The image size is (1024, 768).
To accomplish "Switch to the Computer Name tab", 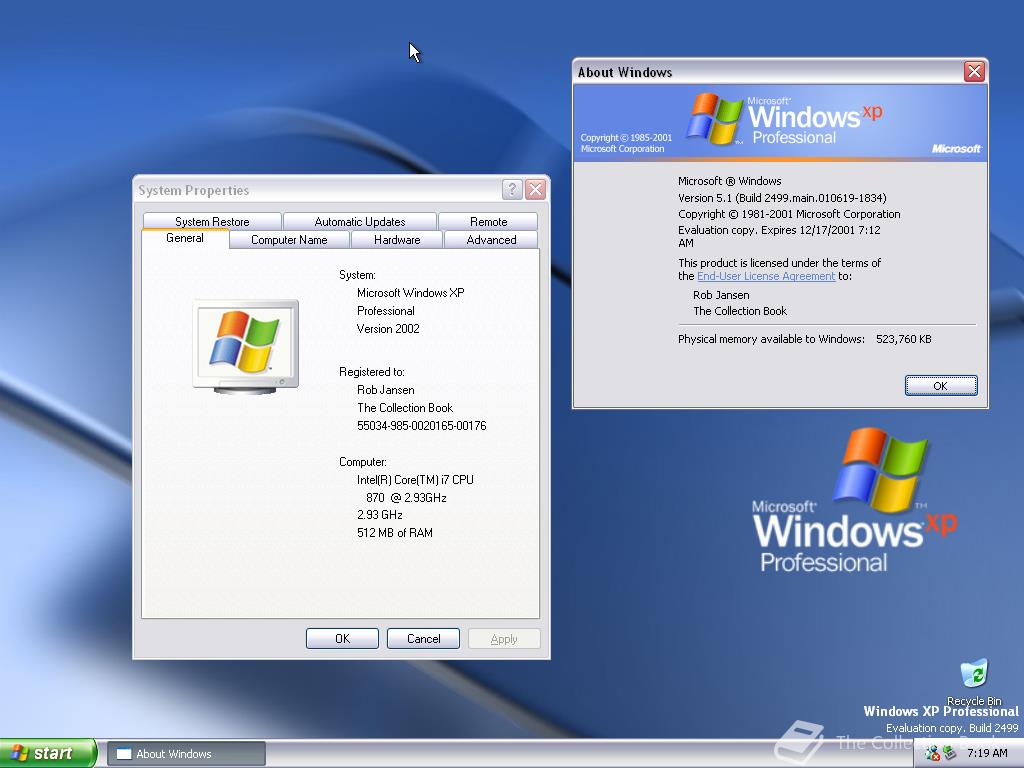I will click(289, 240).
